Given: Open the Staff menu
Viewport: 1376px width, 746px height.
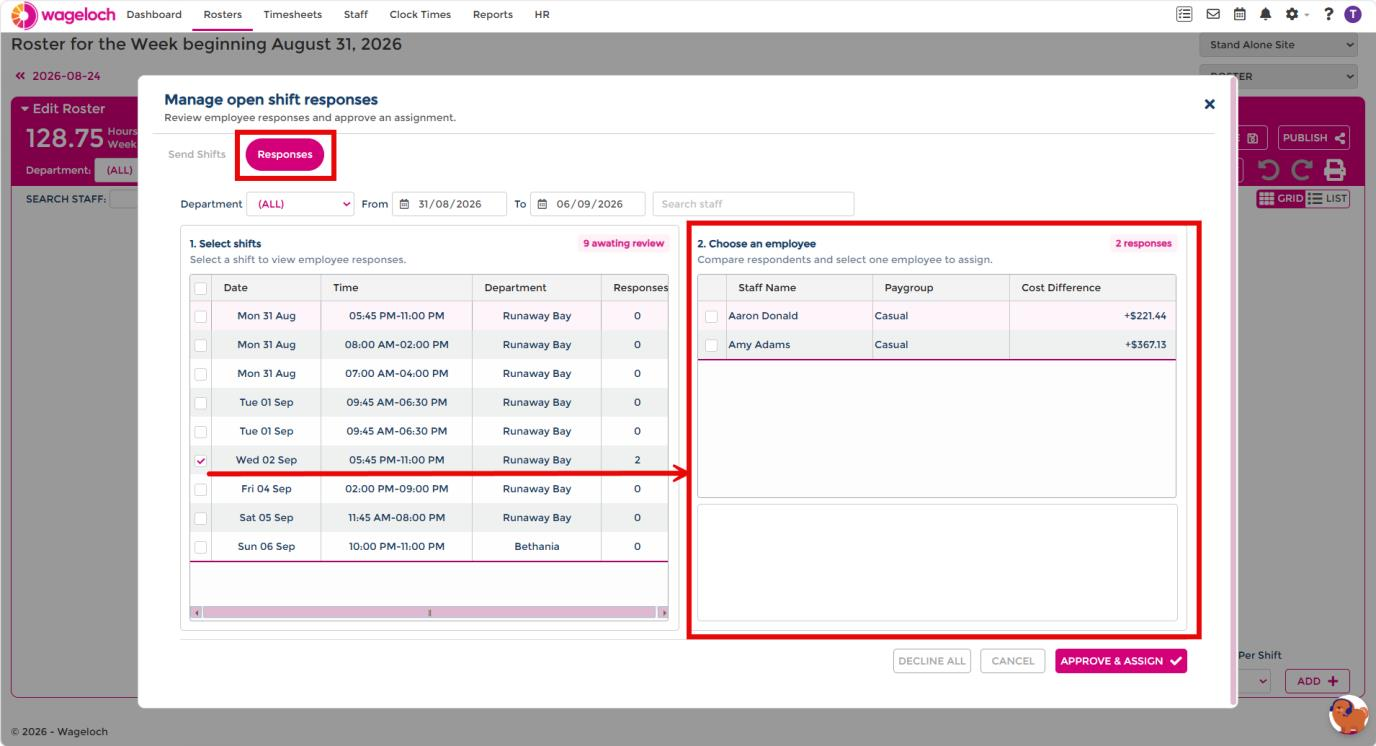Looking at the screenshot, I should (355, 14).
